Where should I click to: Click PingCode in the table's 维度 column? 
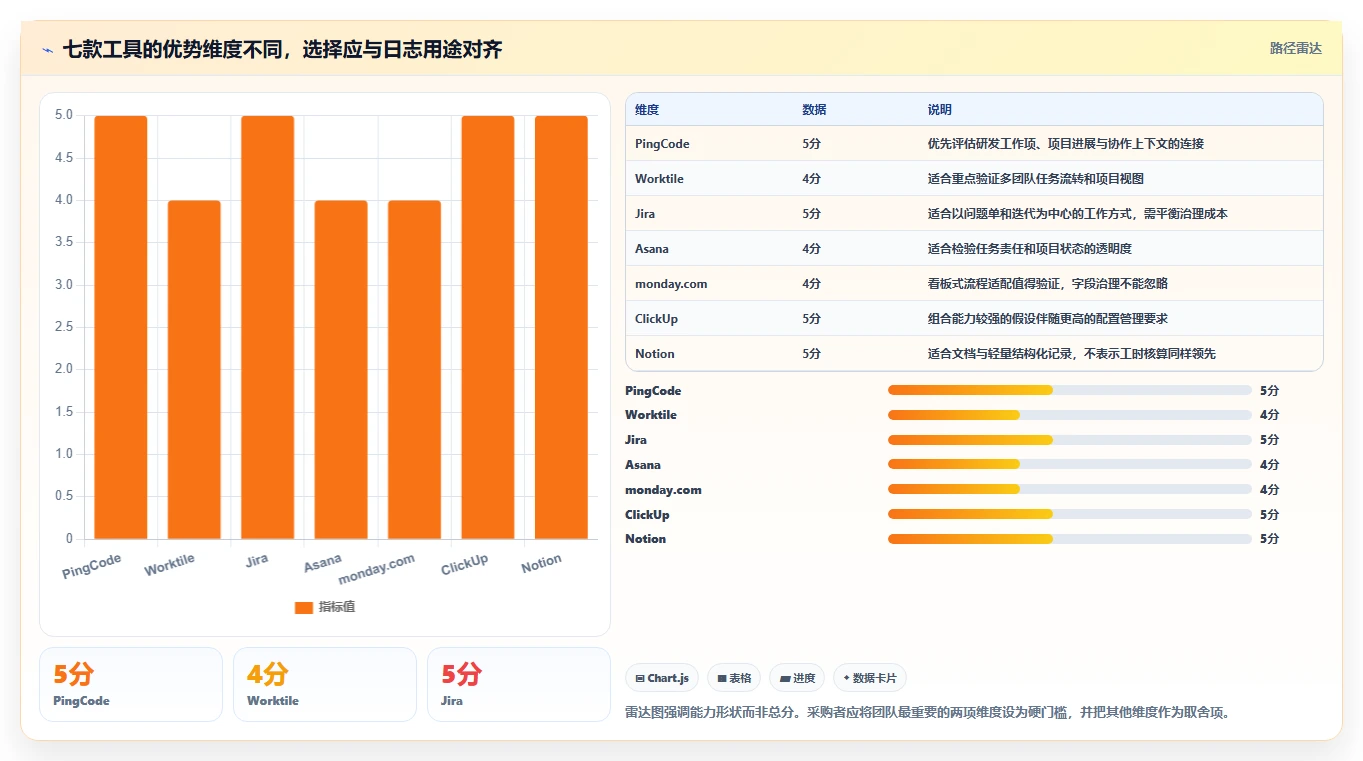pyautogui.click(x=662, y=144)
